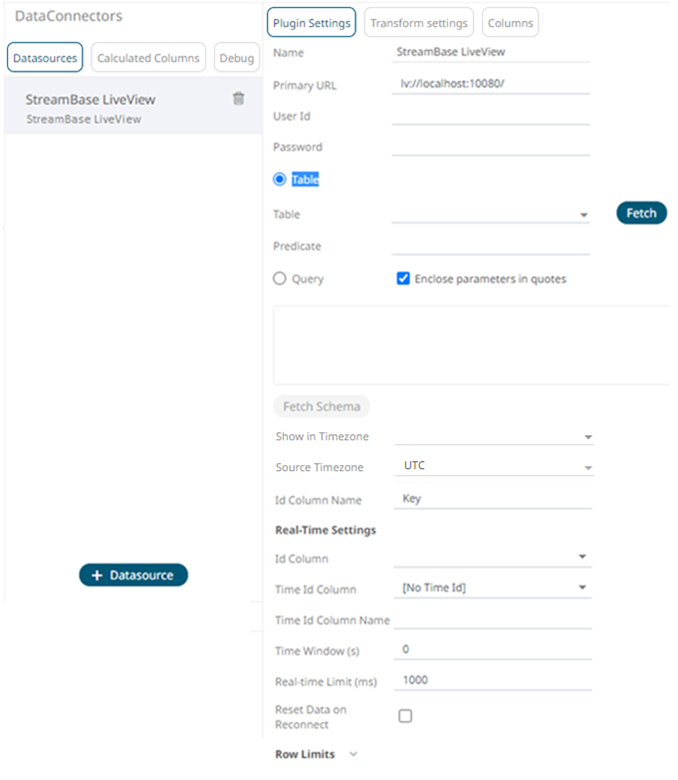Screen dimensions: 678x780
Task: Open the Id Column dropdown
Action: (492, 558)
